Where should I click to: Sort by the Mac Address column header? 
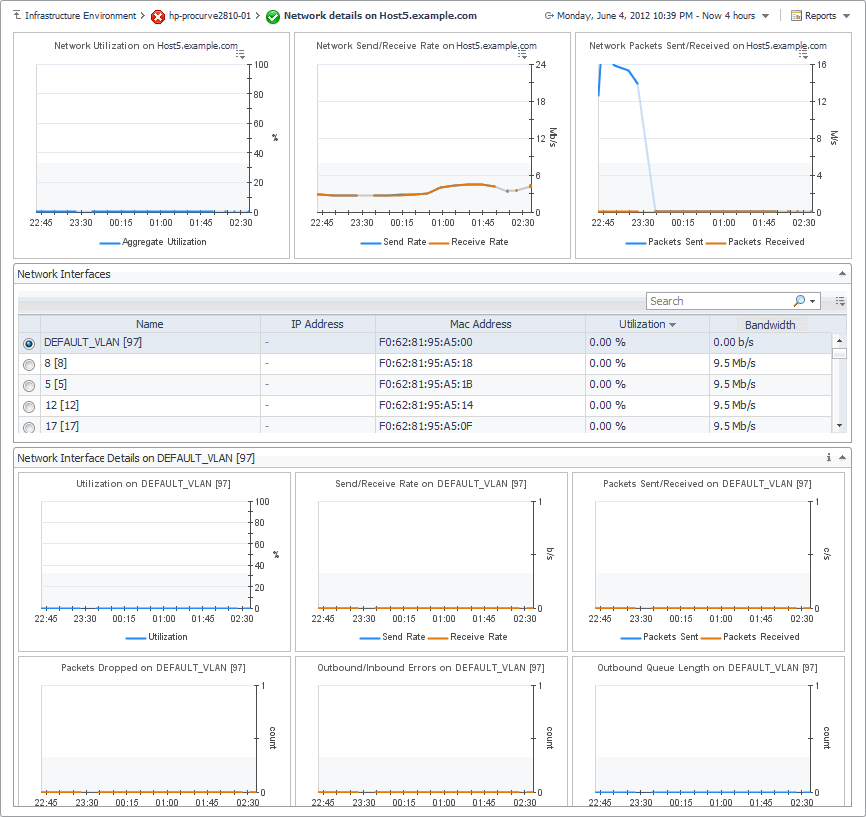pyautogui.click(x=480, y=324)
